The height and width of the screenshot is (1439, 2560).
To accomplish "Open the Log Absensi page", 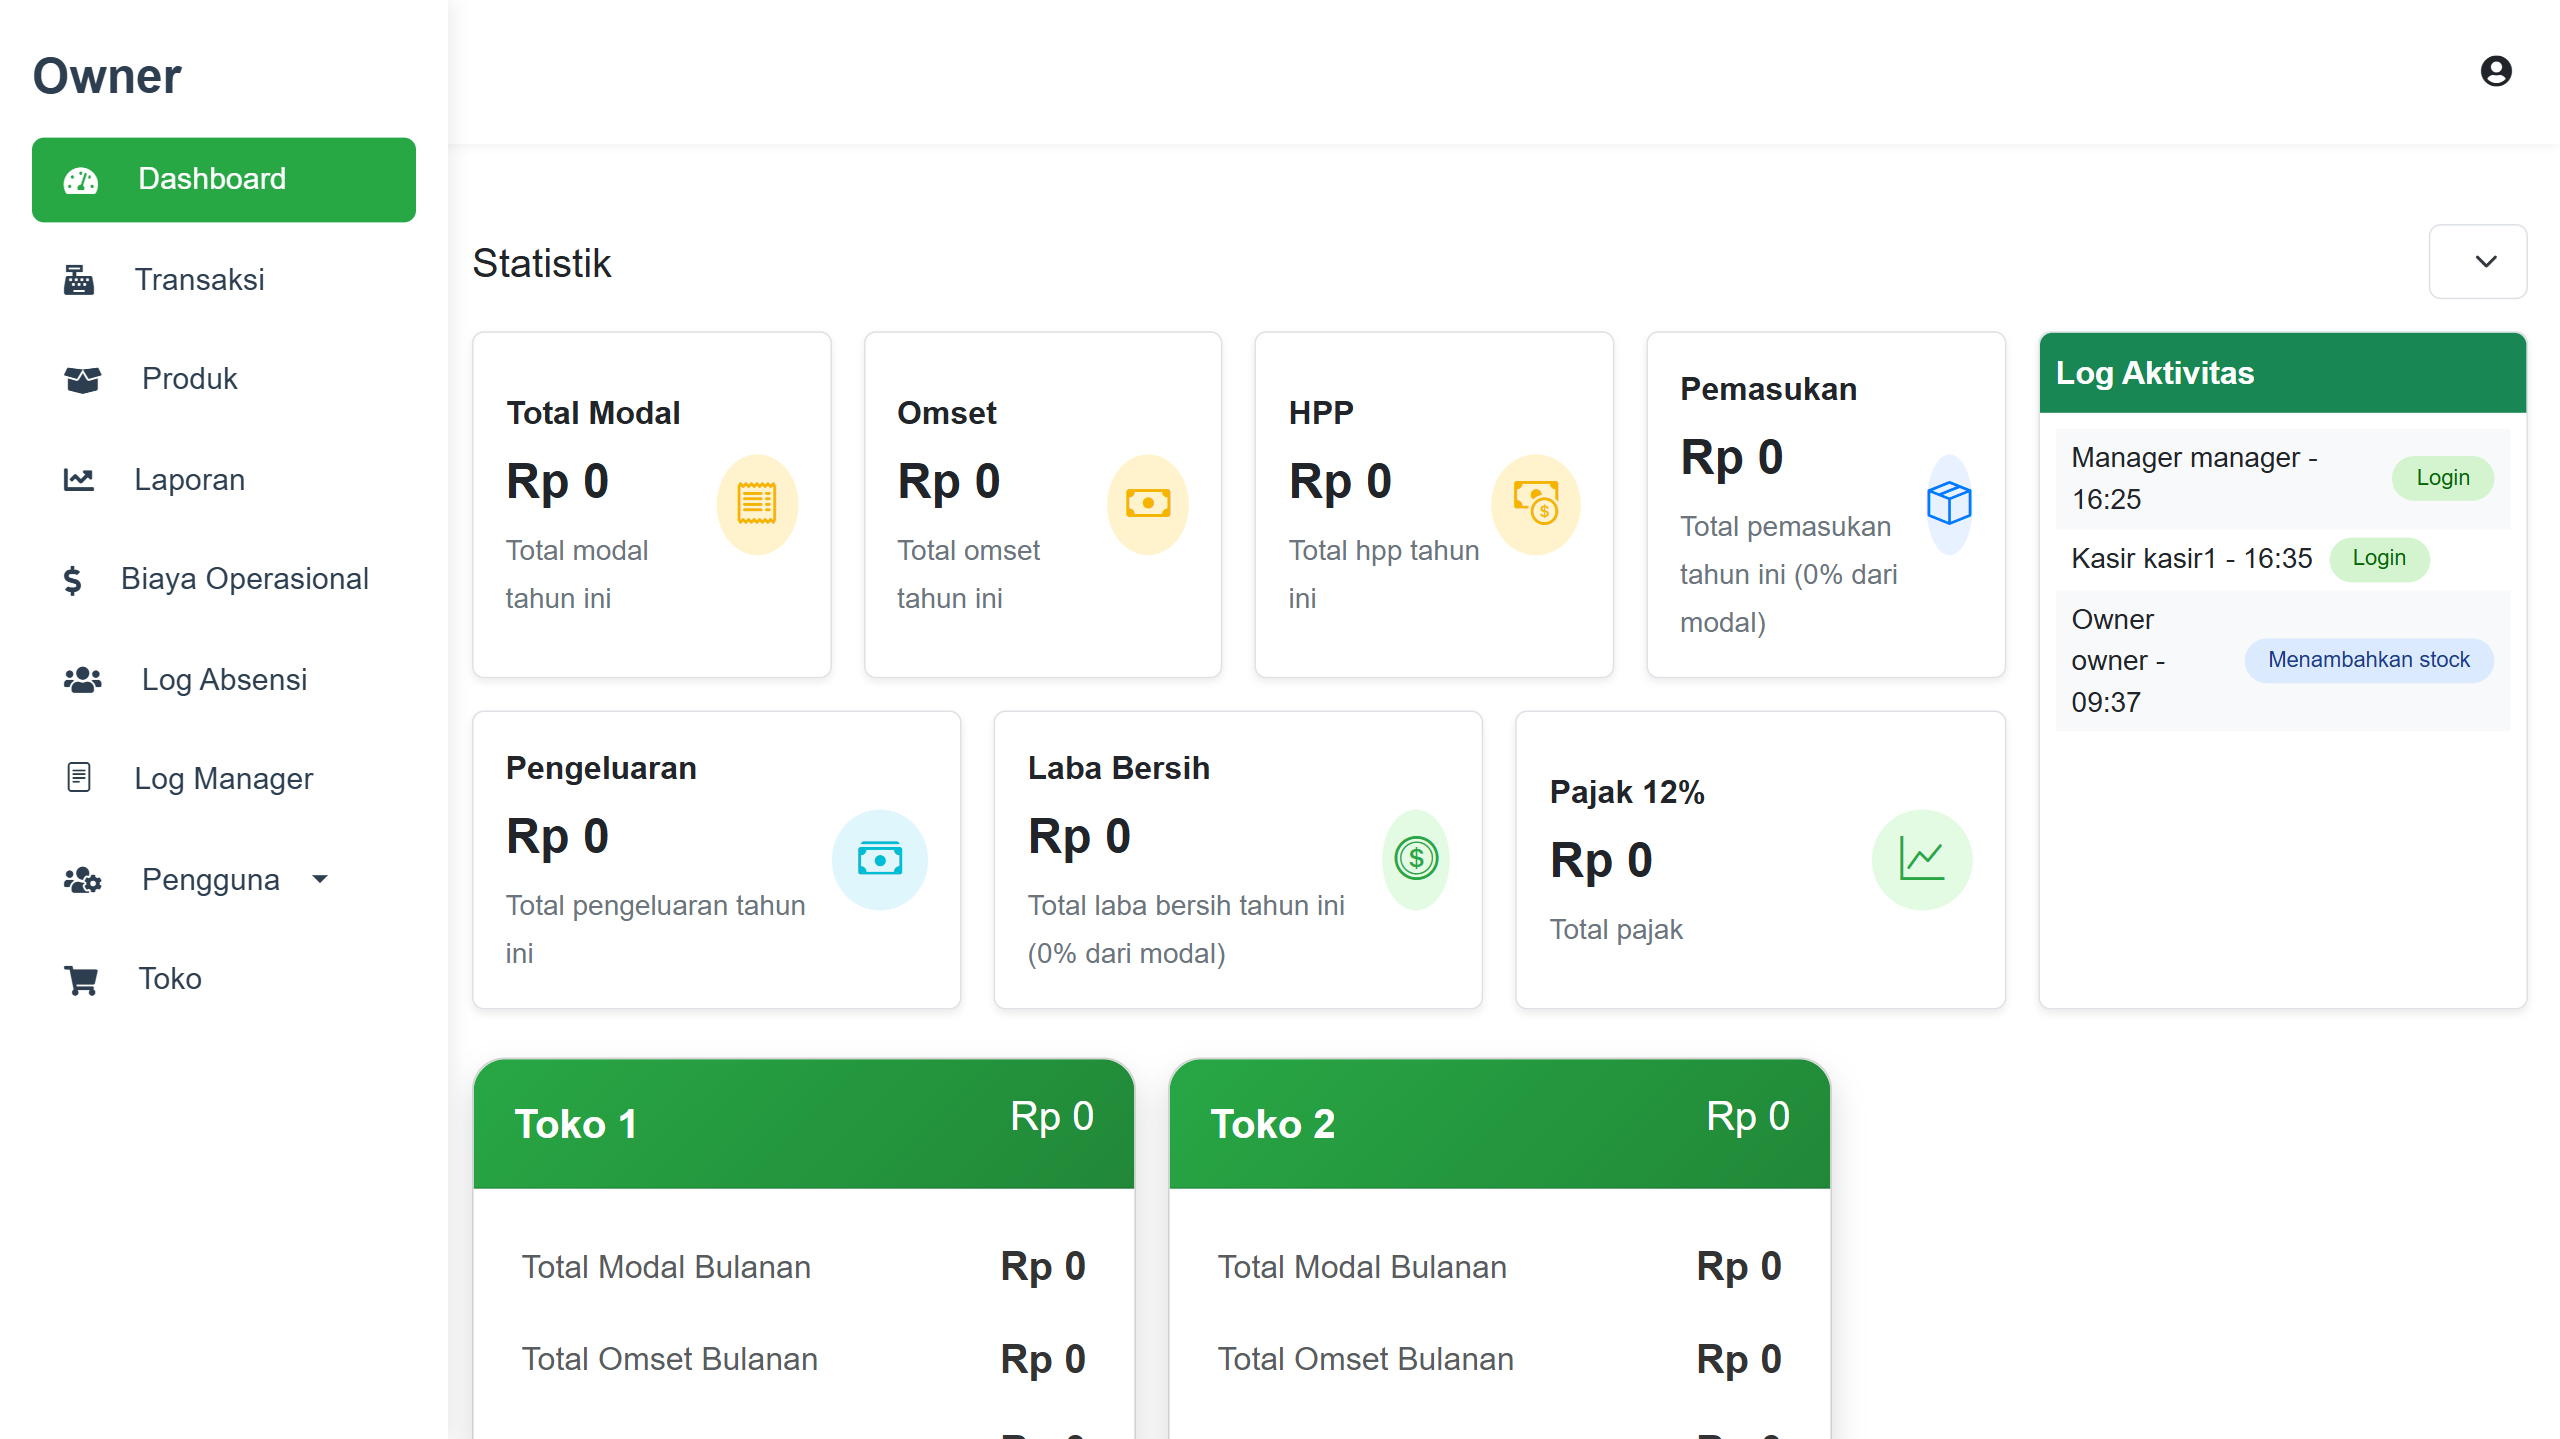I will point(224,680).
